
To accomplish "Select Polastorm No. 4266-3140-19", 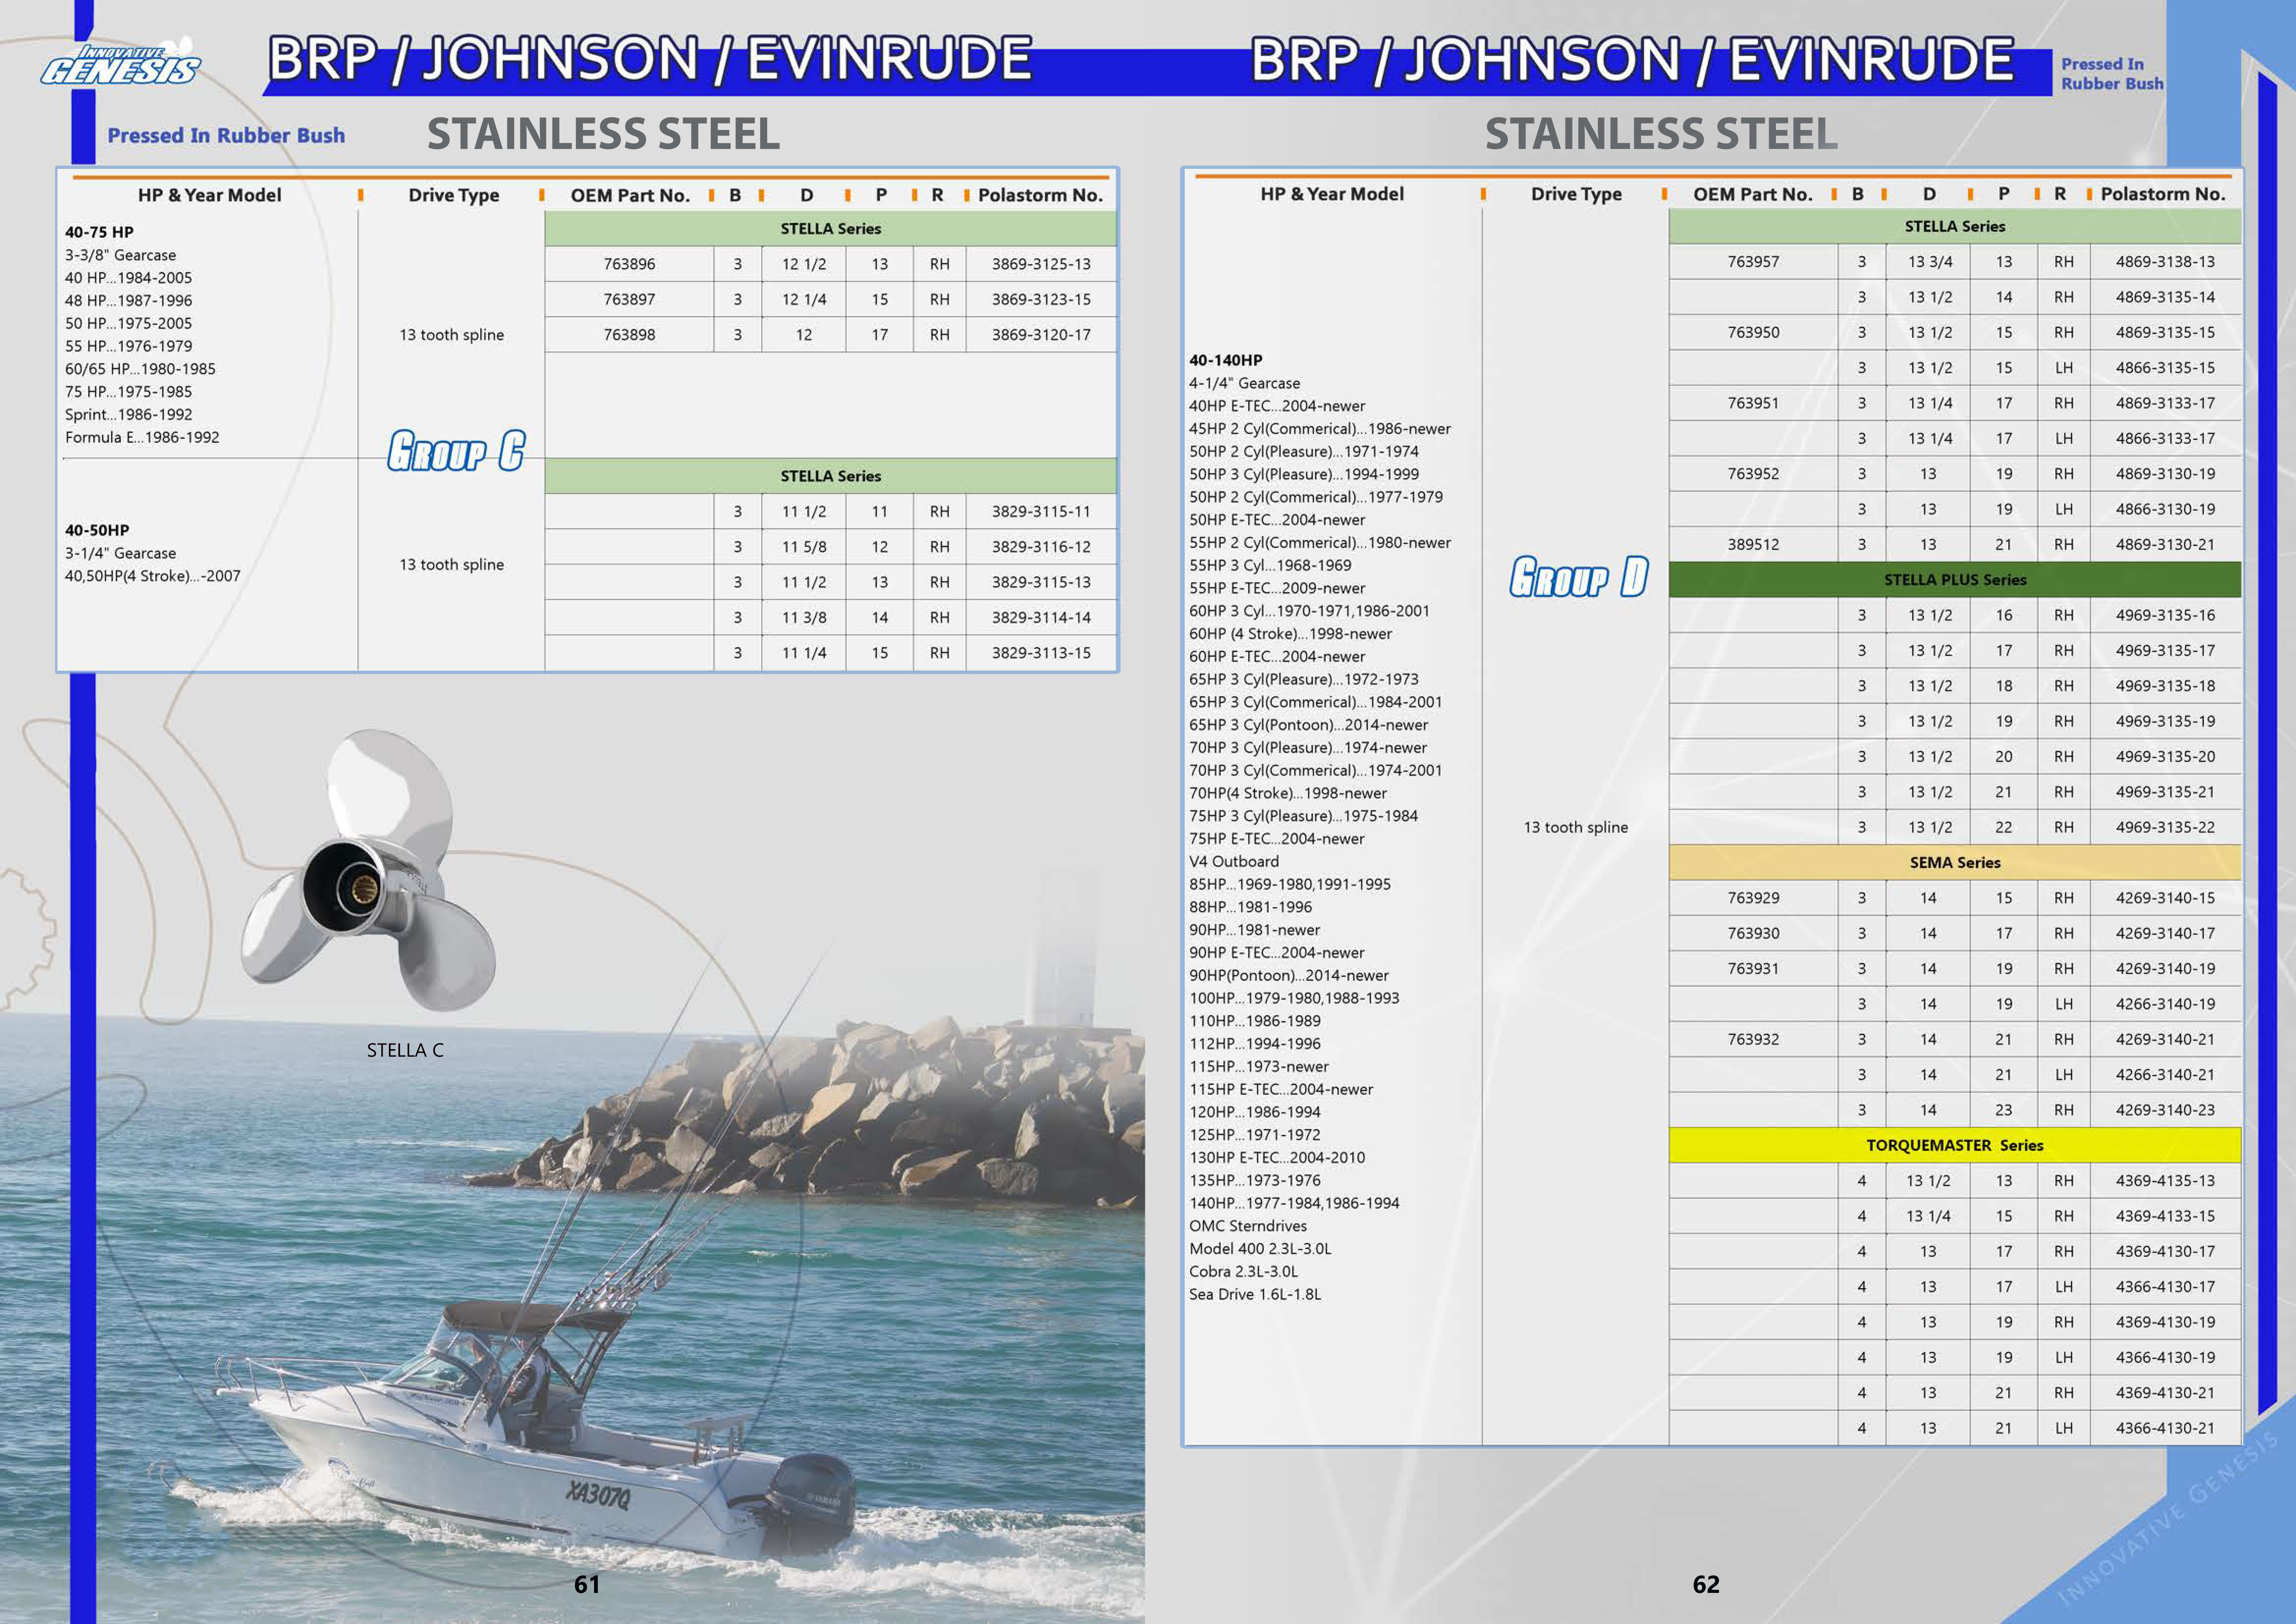I will tap(2165, 1004).
